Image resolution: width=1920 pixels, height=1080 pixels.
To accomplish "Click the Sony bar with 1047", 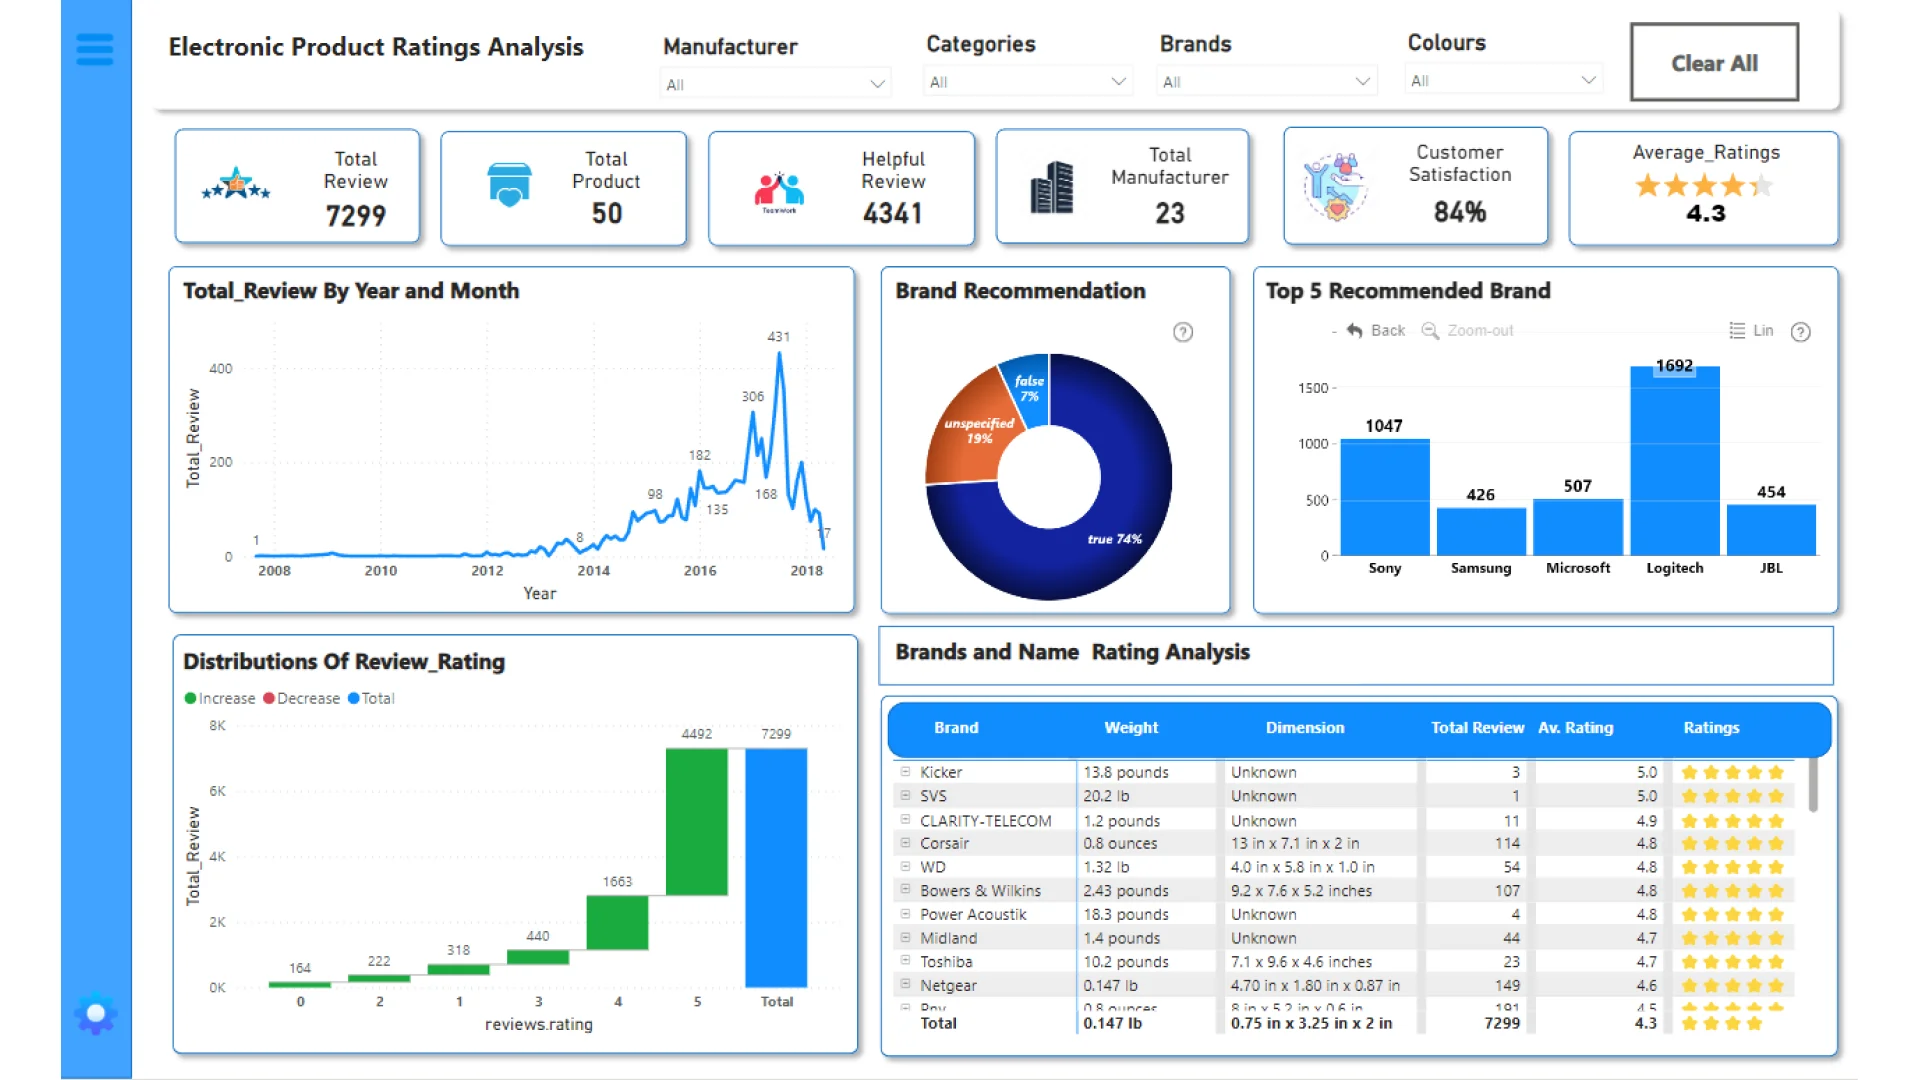I will coord(1385,497).
